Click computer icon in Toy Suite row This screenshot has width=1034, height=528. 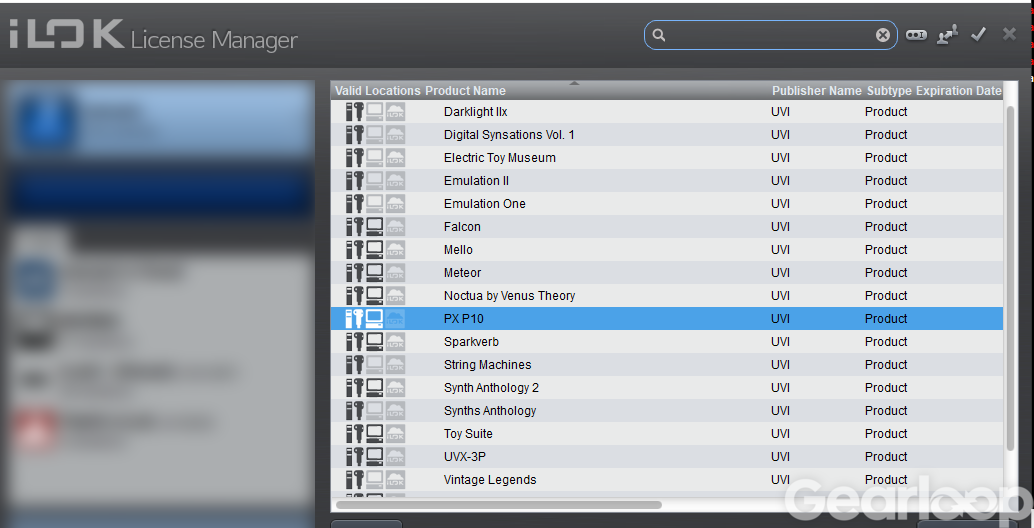click(x=375, y=434)
